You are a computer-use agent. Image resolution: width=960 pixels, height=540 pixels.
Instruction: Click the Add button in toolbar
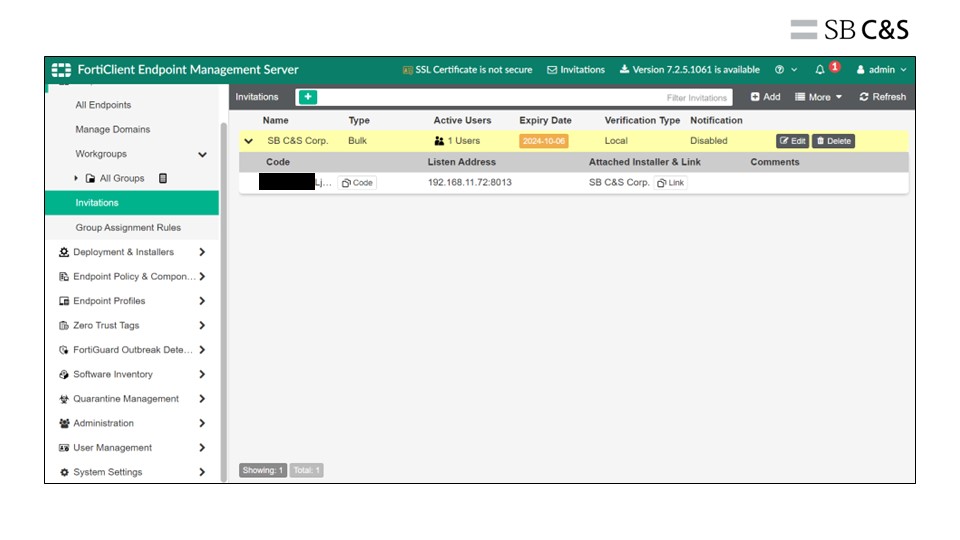765,97
